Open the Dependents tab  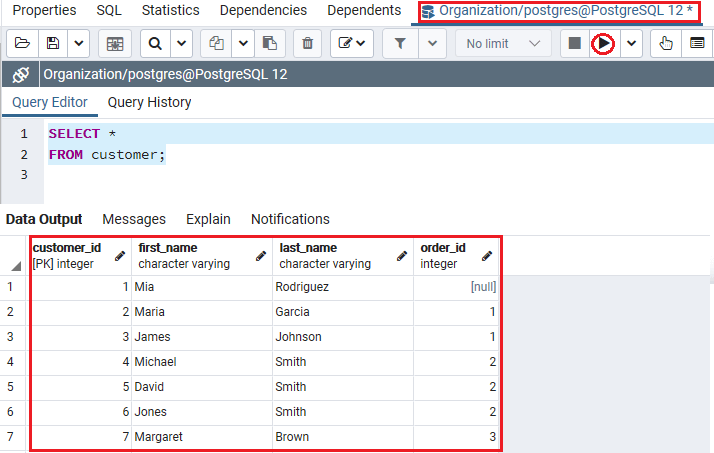coord(364,10)
